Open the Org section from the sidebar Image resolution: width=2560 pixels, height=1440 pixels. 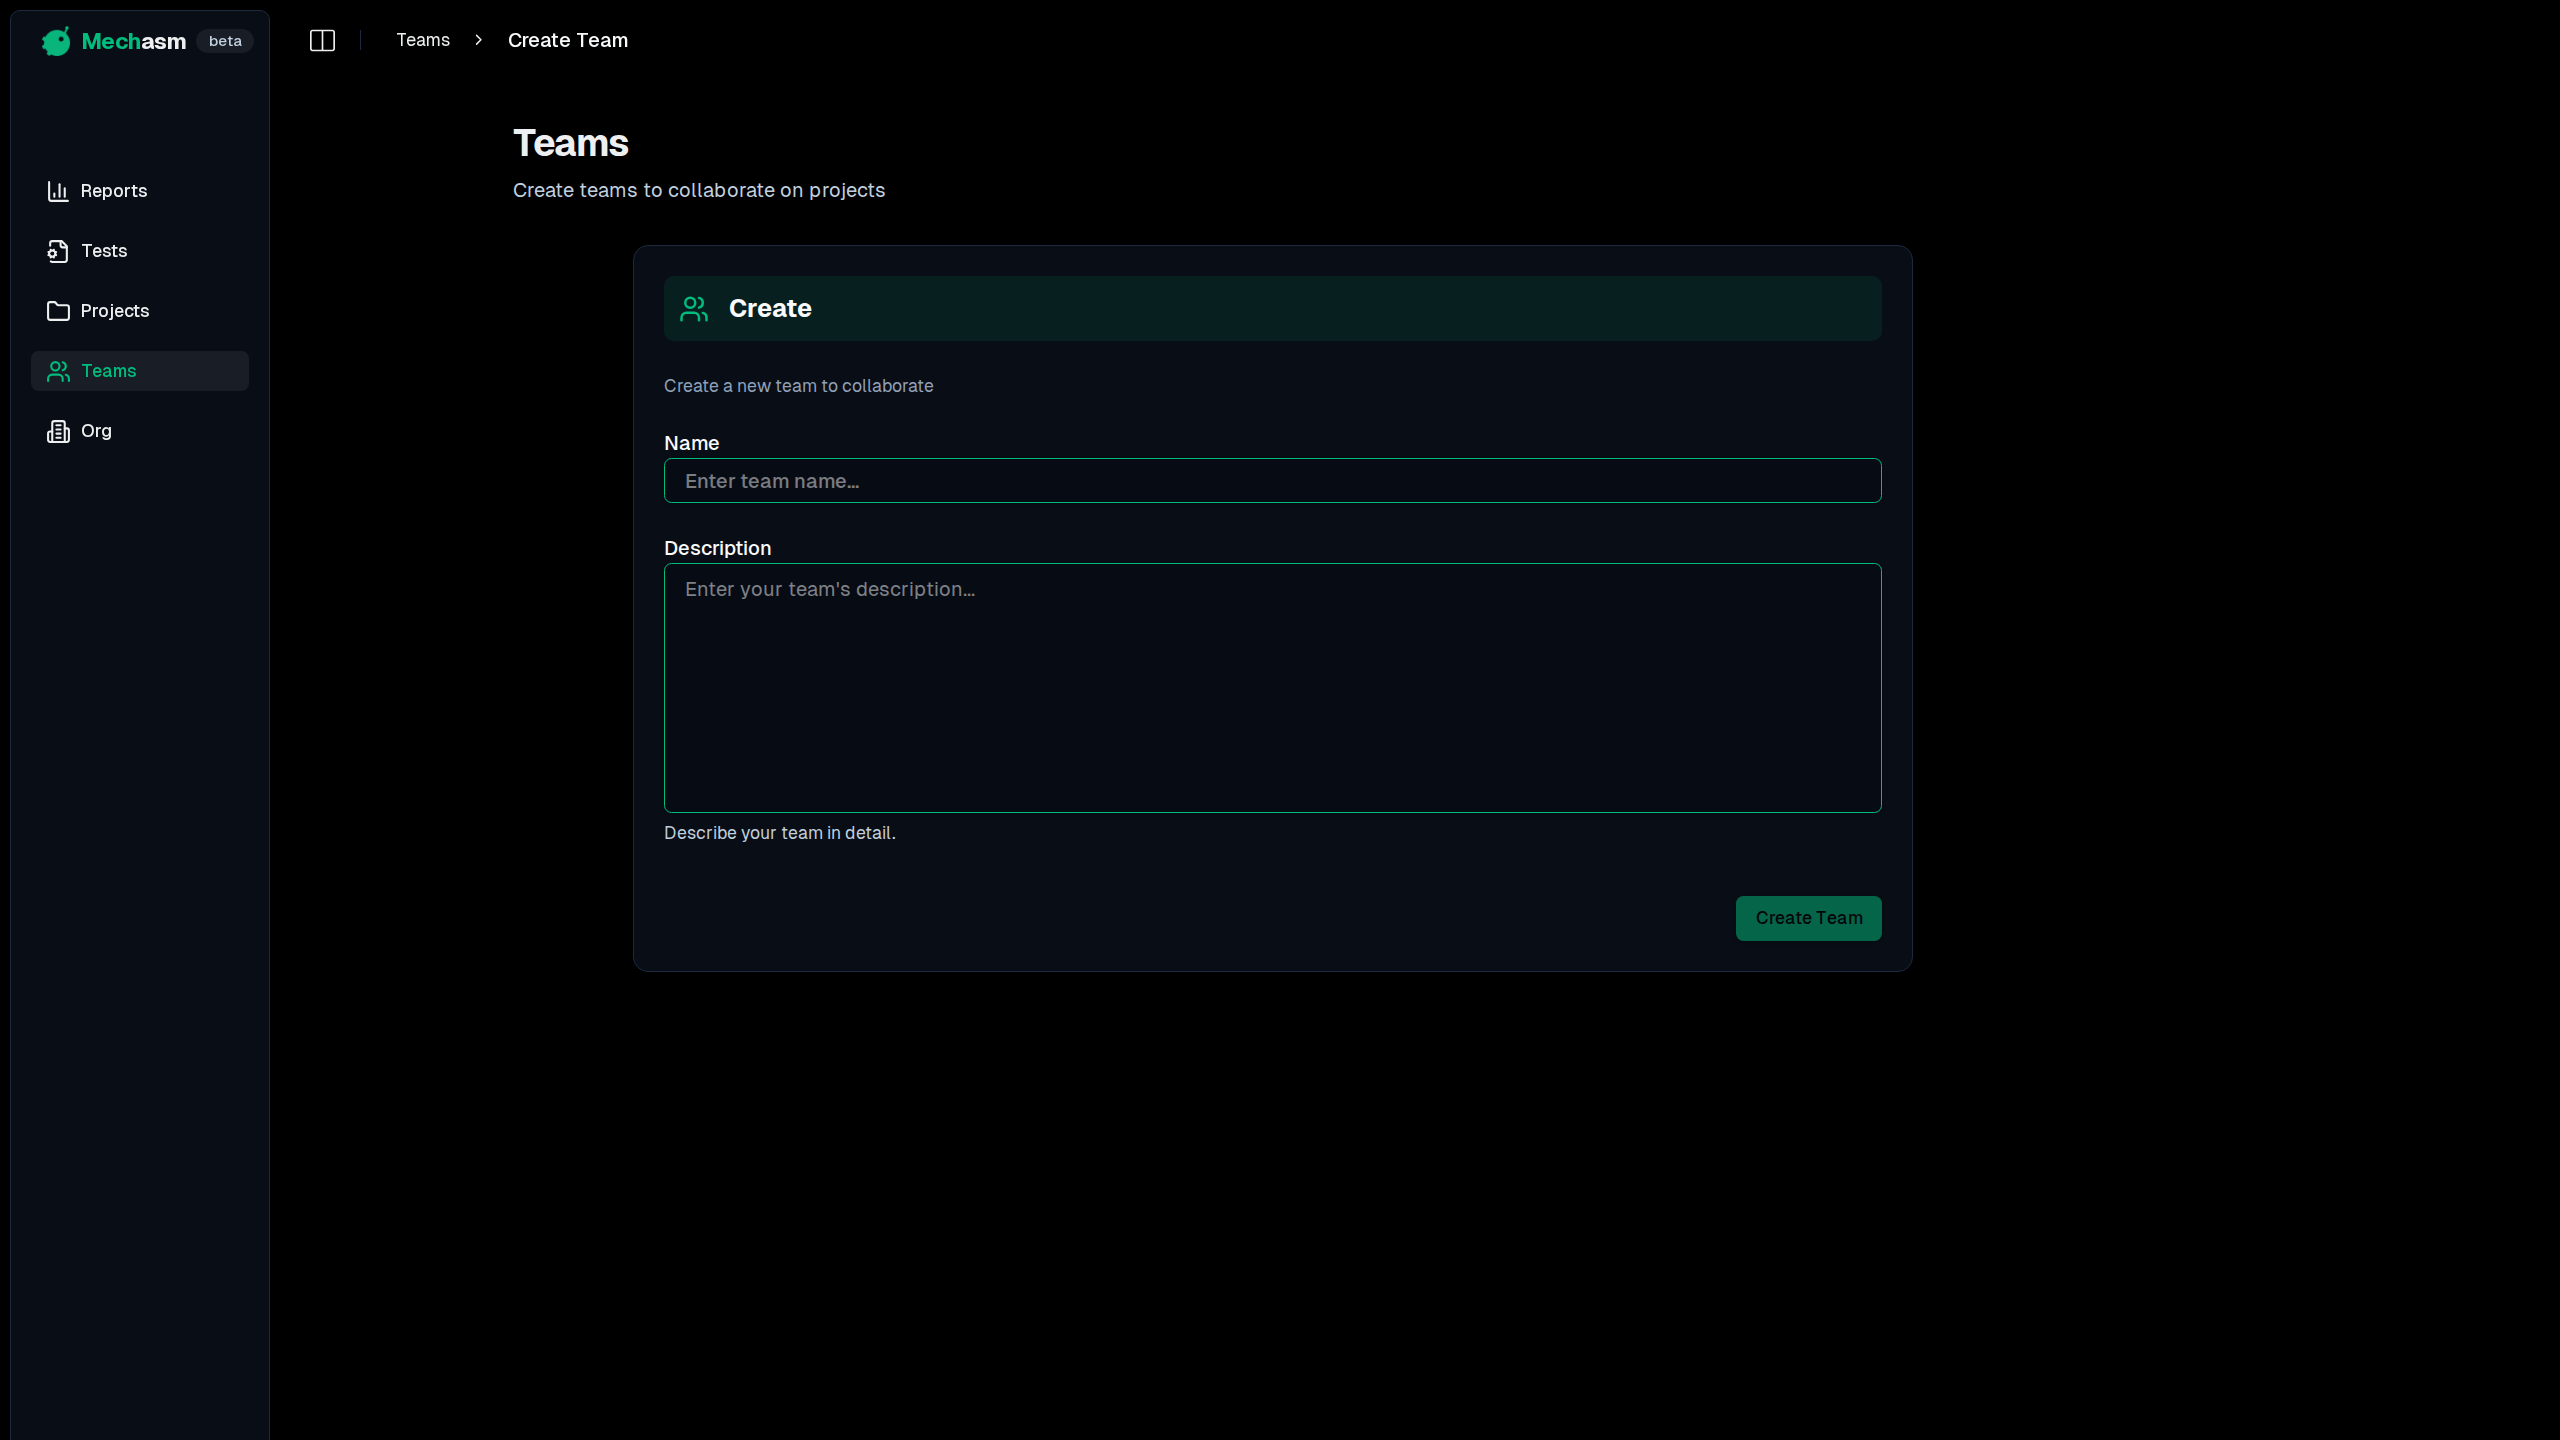click(x=97, y=430)
